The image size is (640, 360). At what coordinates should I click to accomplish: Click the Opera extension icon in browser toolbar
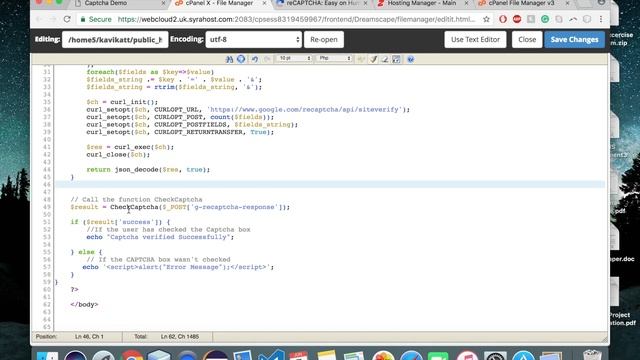pos(503,19)
